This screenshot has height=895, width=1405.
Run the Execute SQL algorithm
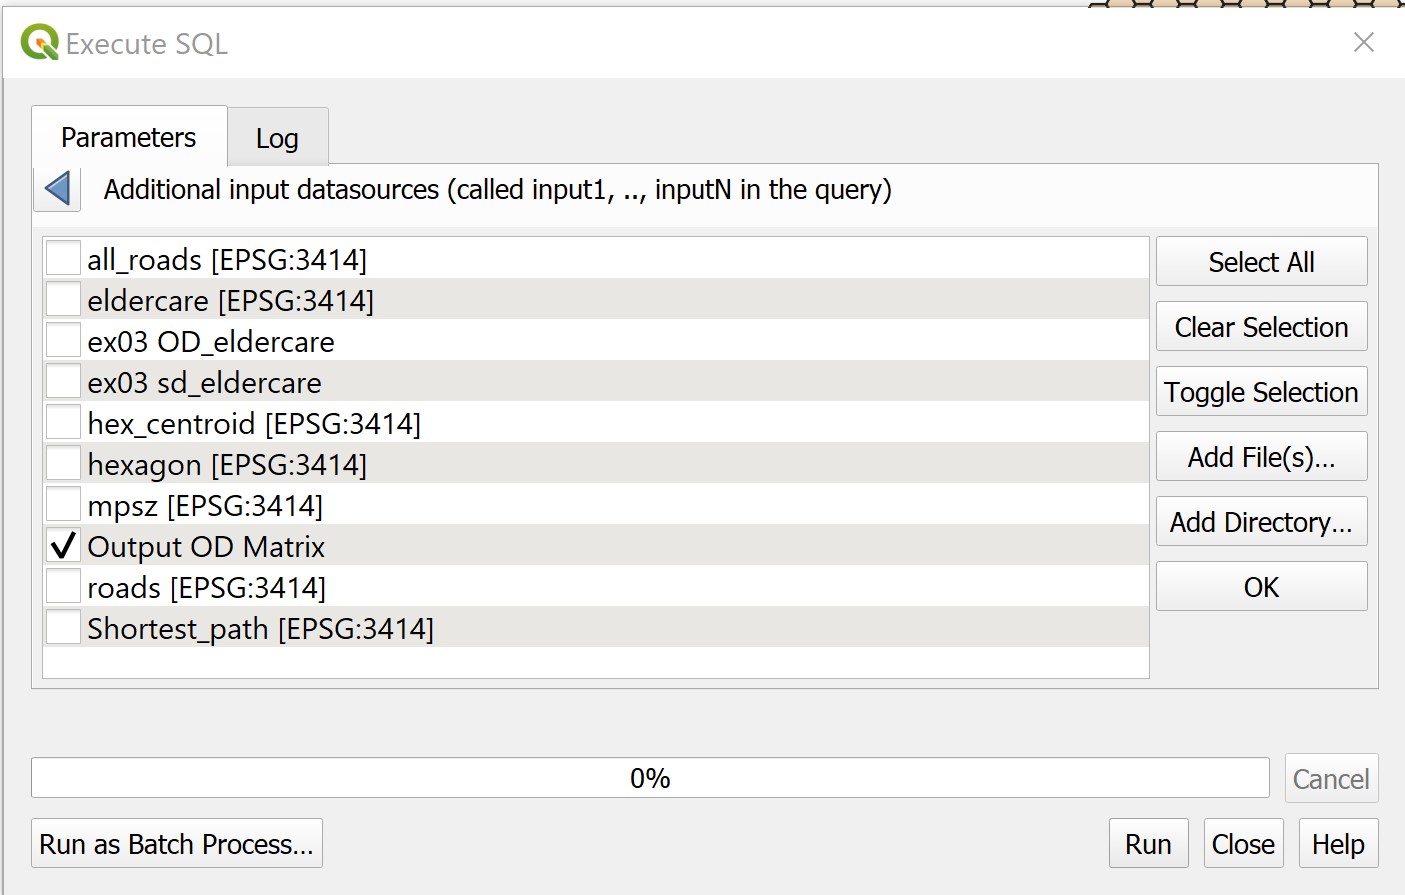(1148, 844)
